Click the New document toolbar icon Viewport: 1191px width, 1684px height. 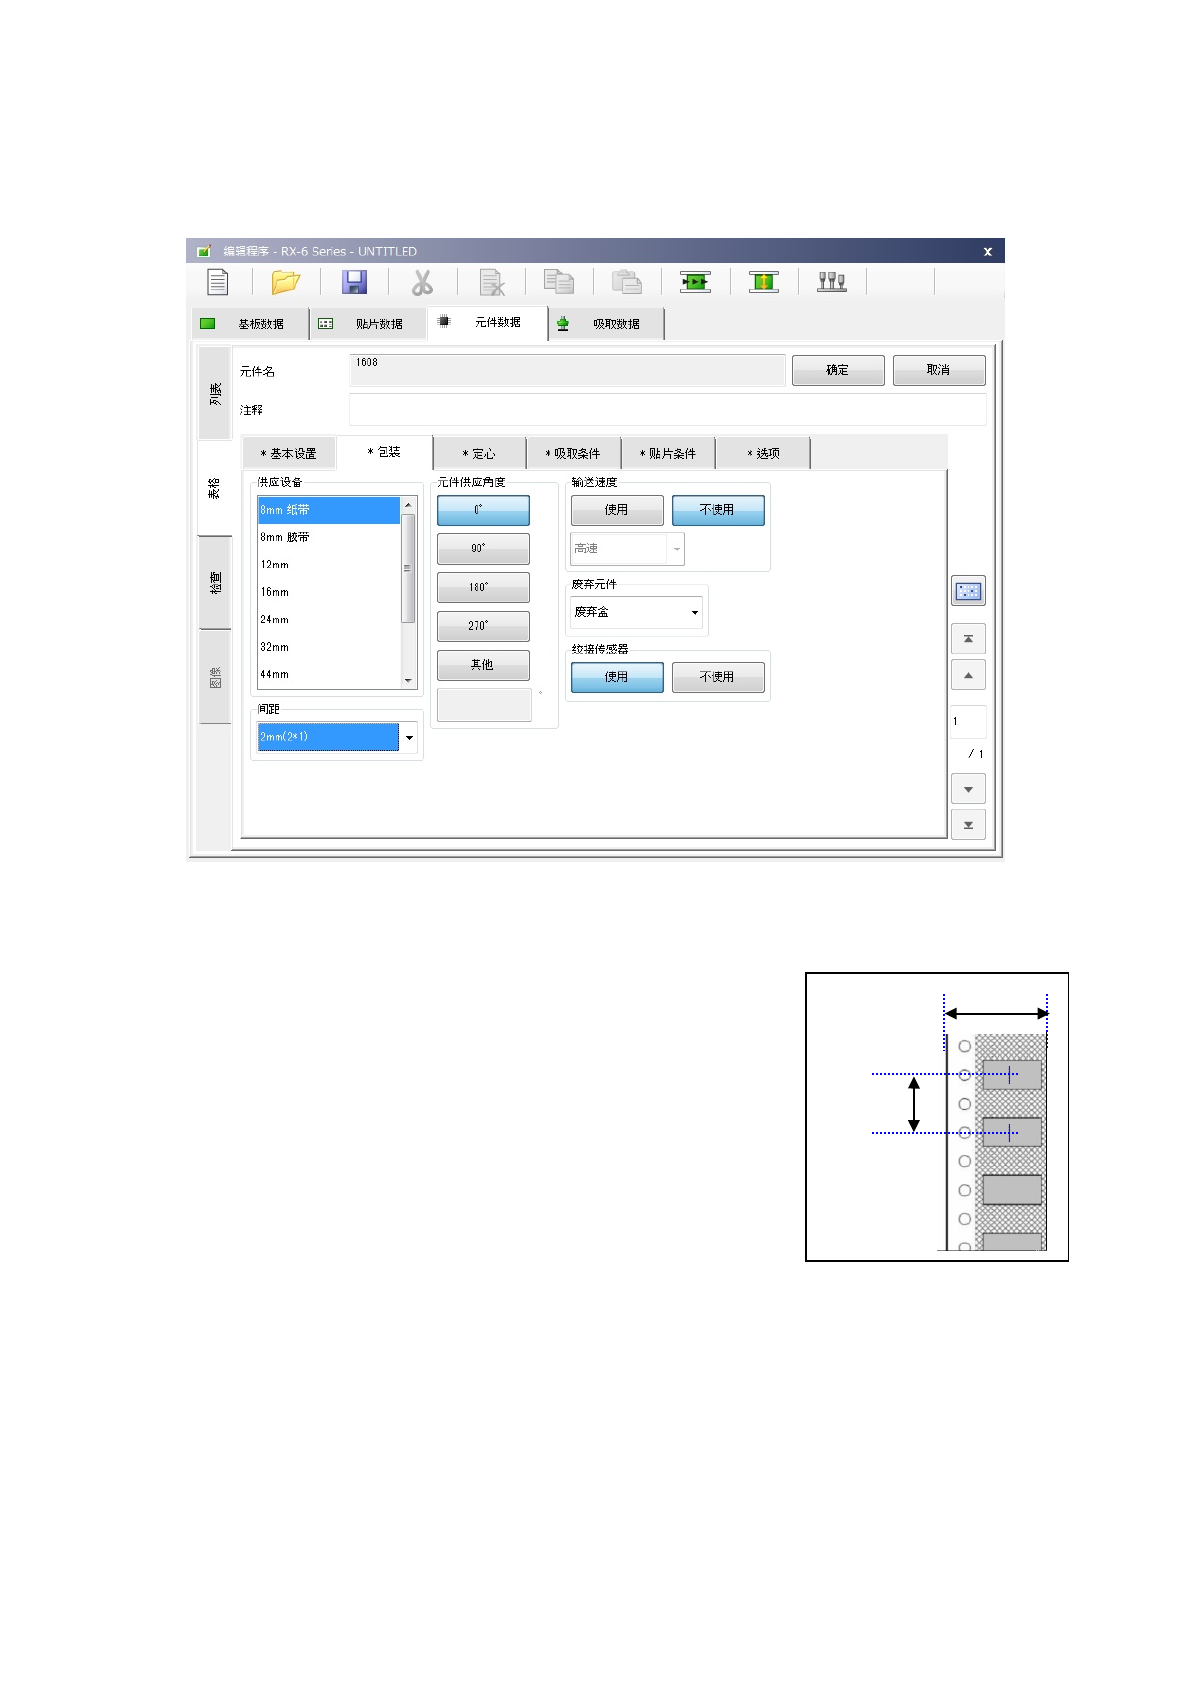click(217, 283)
